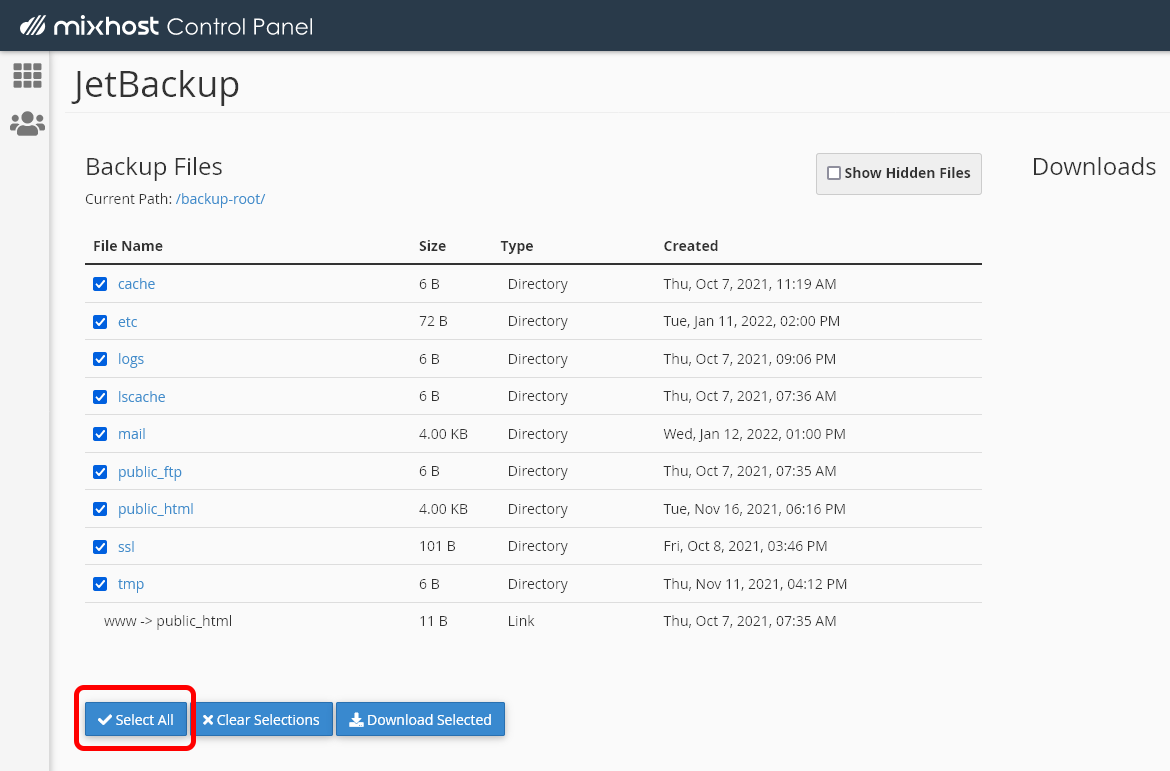
Task: Toggle the Show Hidden Files checkbox
Action: pos(834,173)
